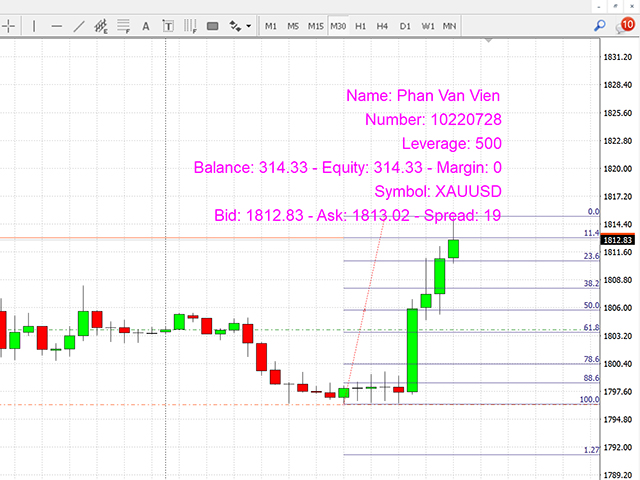Click the Bid Ask Spread text line

coord(358,216)
